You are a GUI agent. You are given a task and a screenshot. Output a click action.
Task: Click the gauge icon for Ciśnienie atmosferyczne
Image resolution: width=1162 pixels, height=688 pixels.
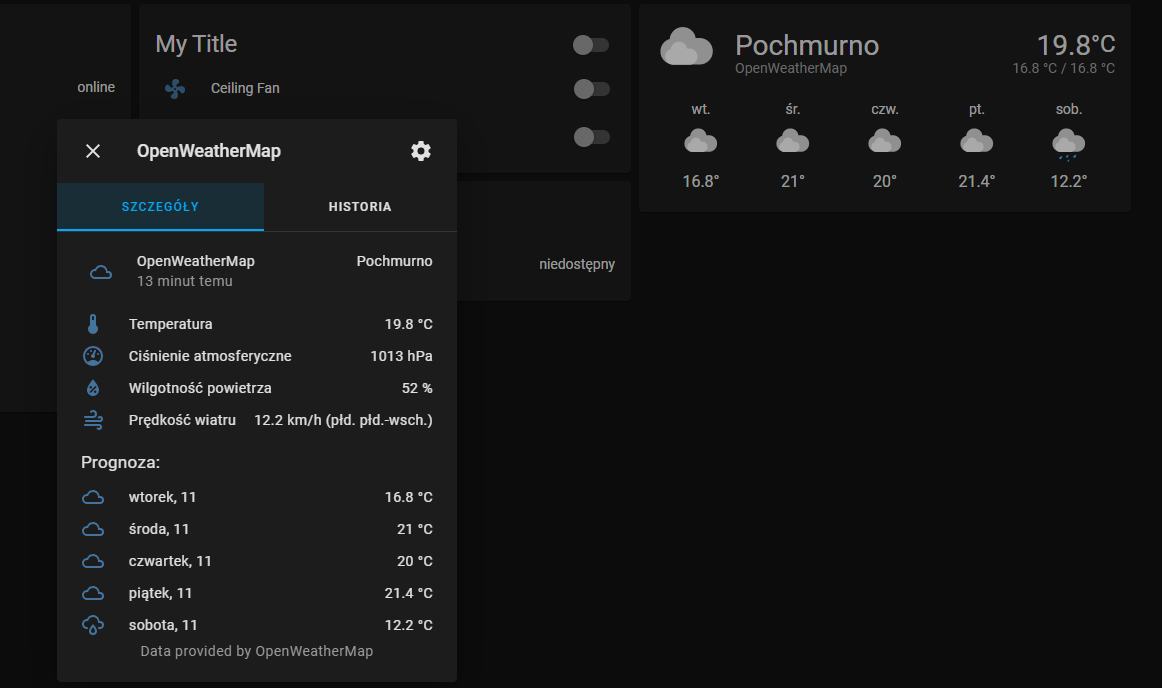click(x=93, y=356)
